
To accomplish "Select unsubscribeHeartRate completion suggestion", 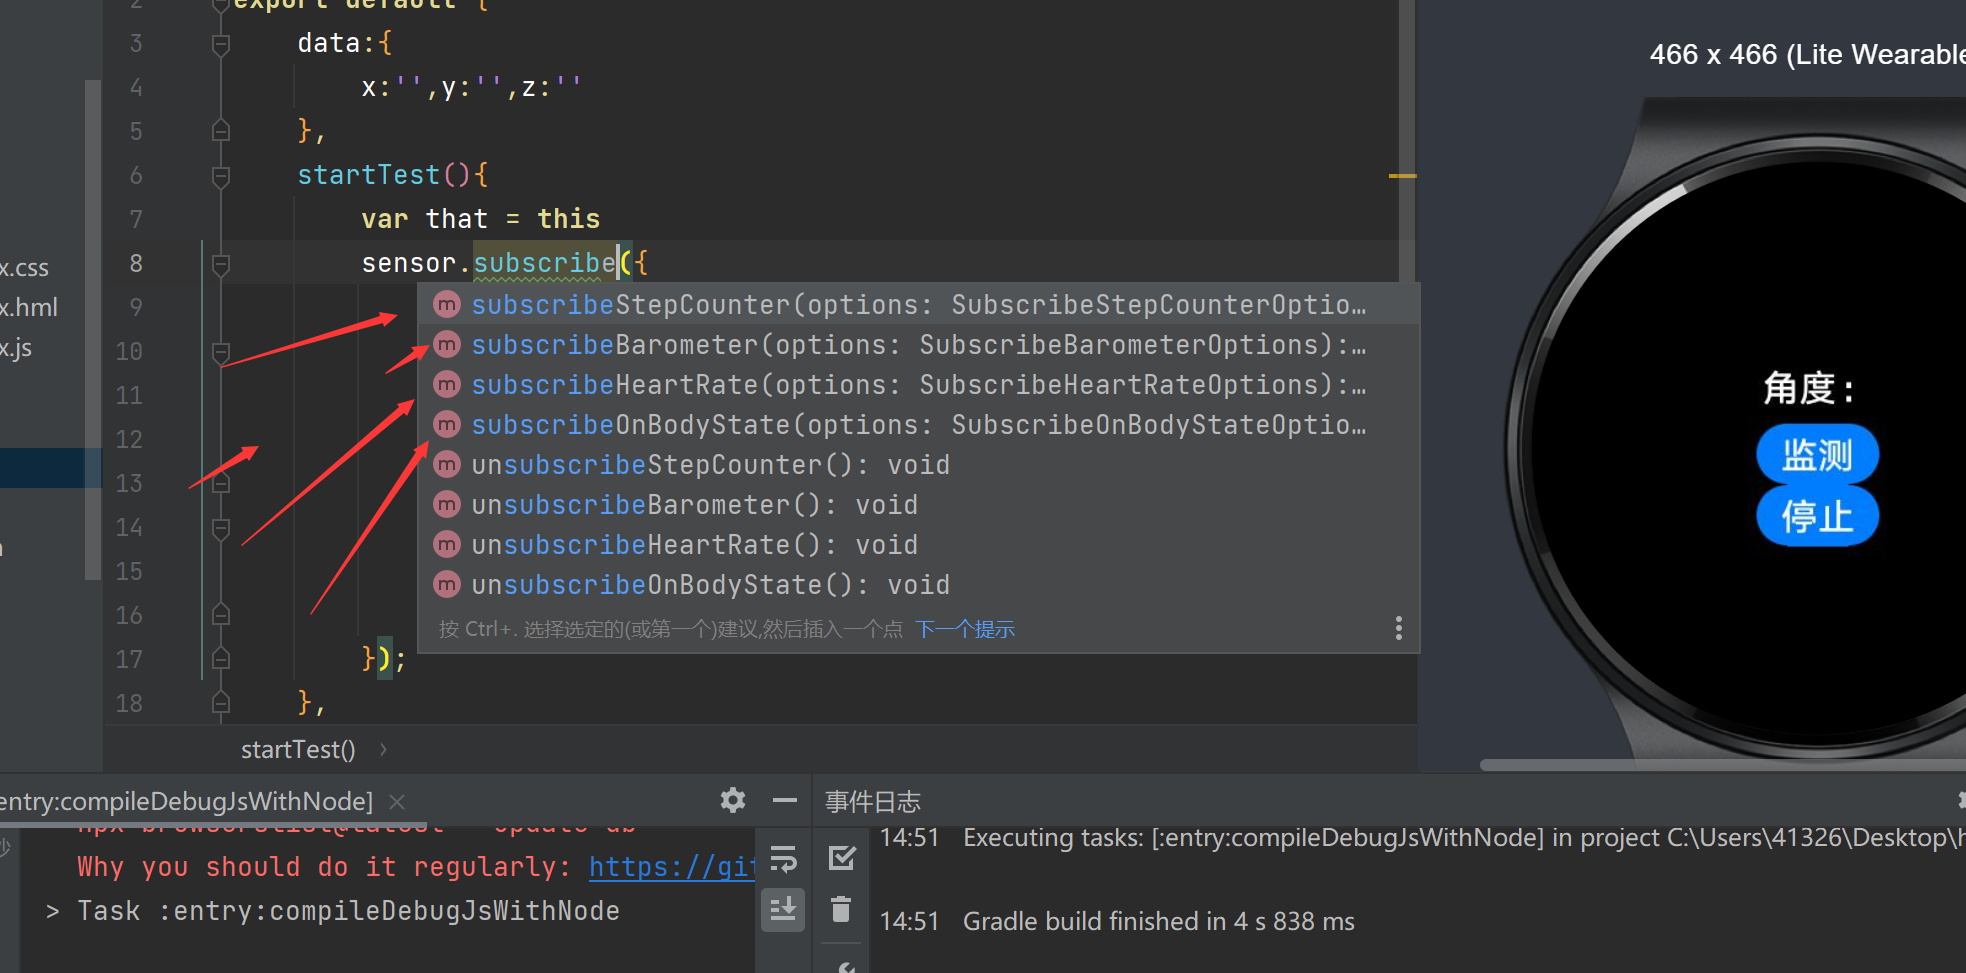I will [918, 545].
